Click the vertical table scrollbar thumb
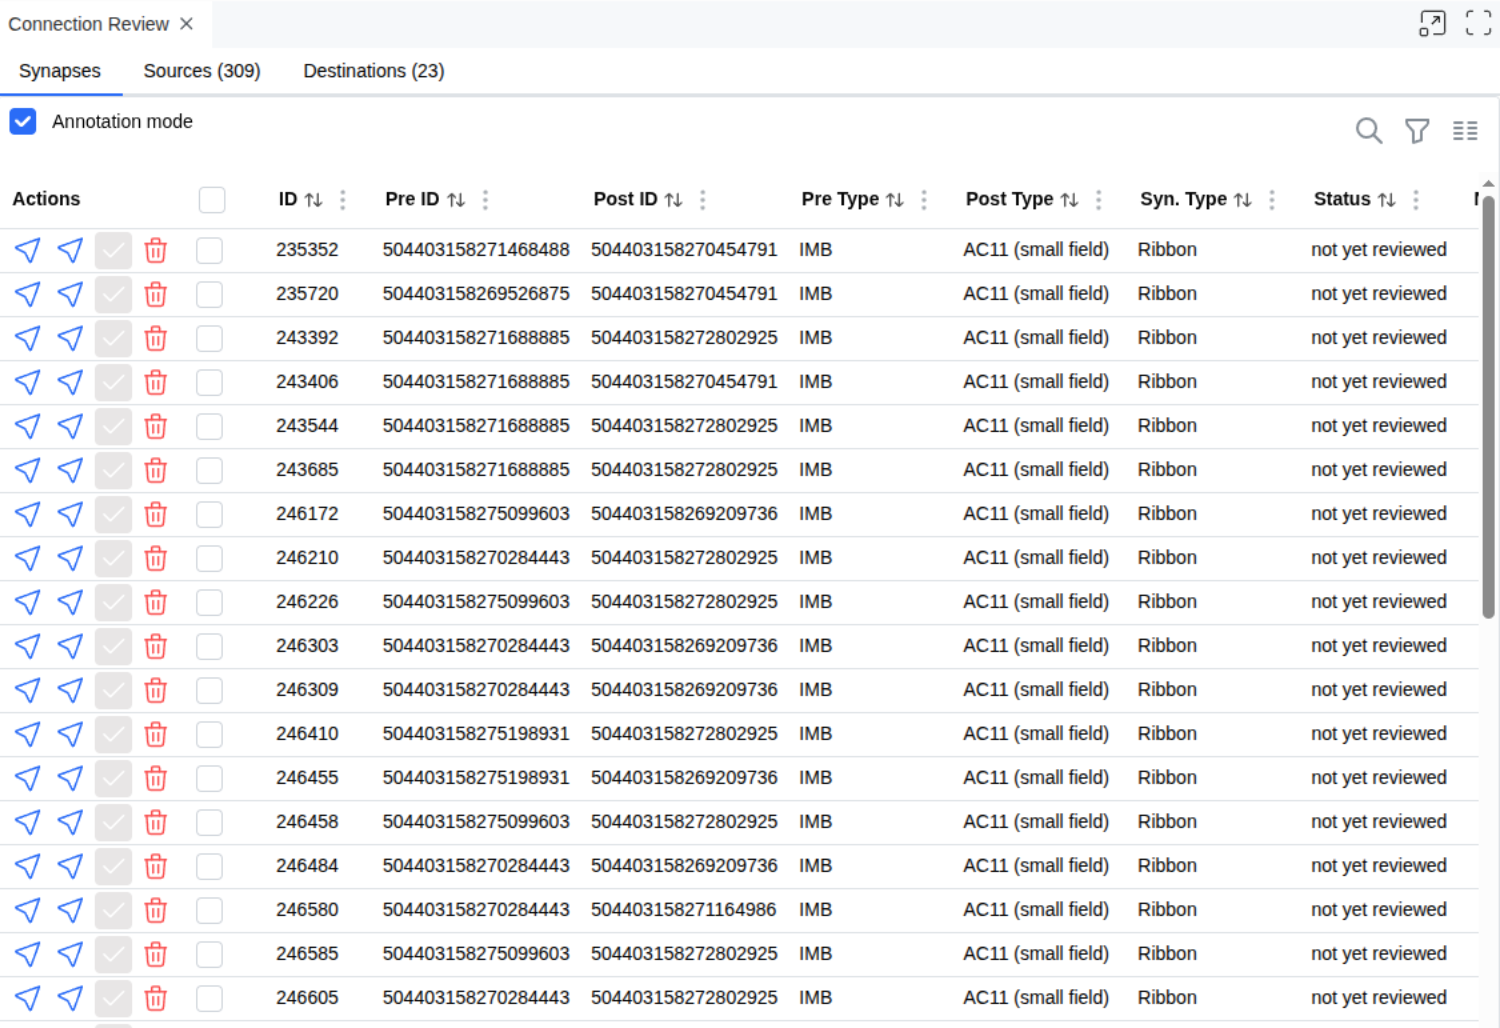 (1488, 407)
